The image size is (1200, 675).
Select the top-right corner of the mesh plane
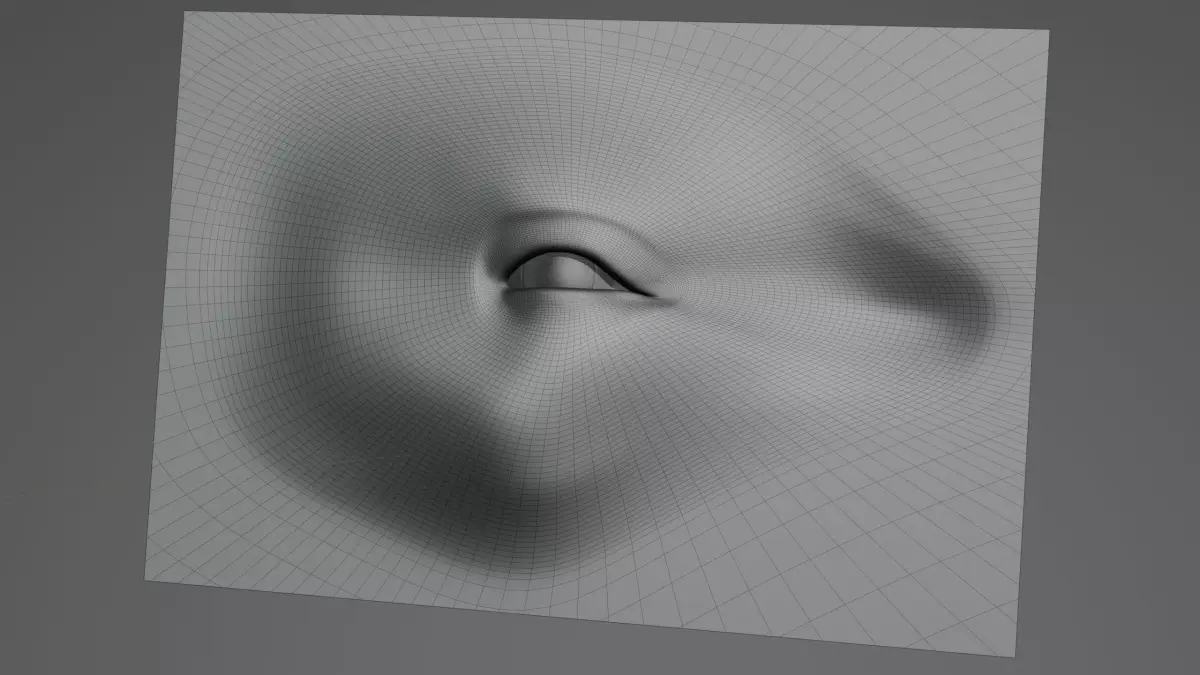pyautogui.click(x=1047, y=32)
